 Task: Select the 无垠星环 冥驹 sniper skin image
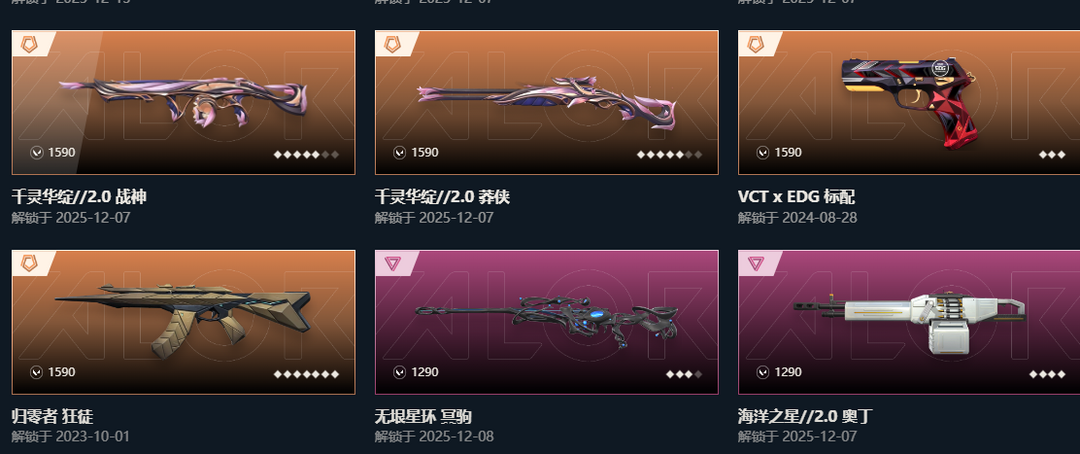(x=547, y=322)
